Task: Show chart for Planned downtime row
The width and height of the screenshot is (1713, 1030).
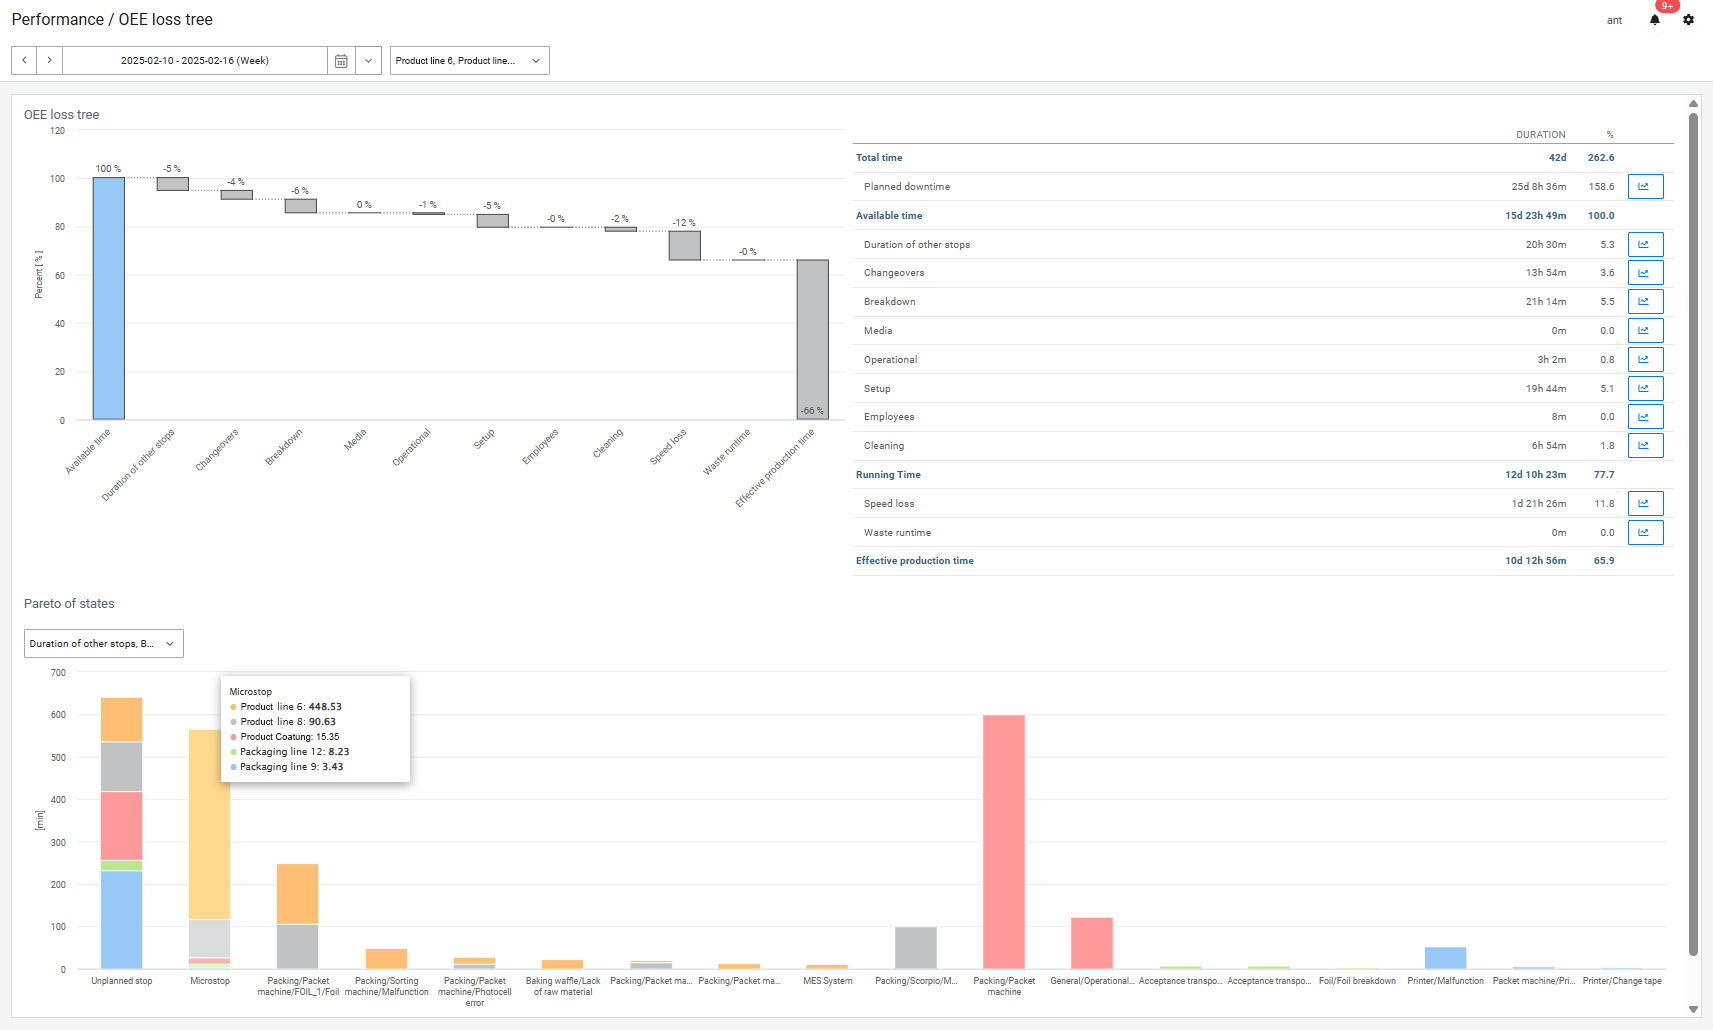Action: [x=1645, y=186]
